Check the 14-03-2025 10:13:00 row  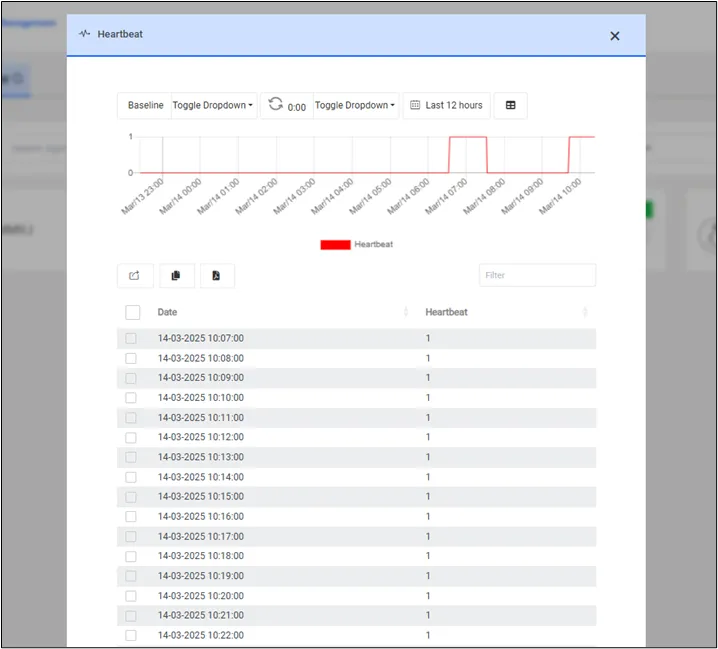click(131, 457)
